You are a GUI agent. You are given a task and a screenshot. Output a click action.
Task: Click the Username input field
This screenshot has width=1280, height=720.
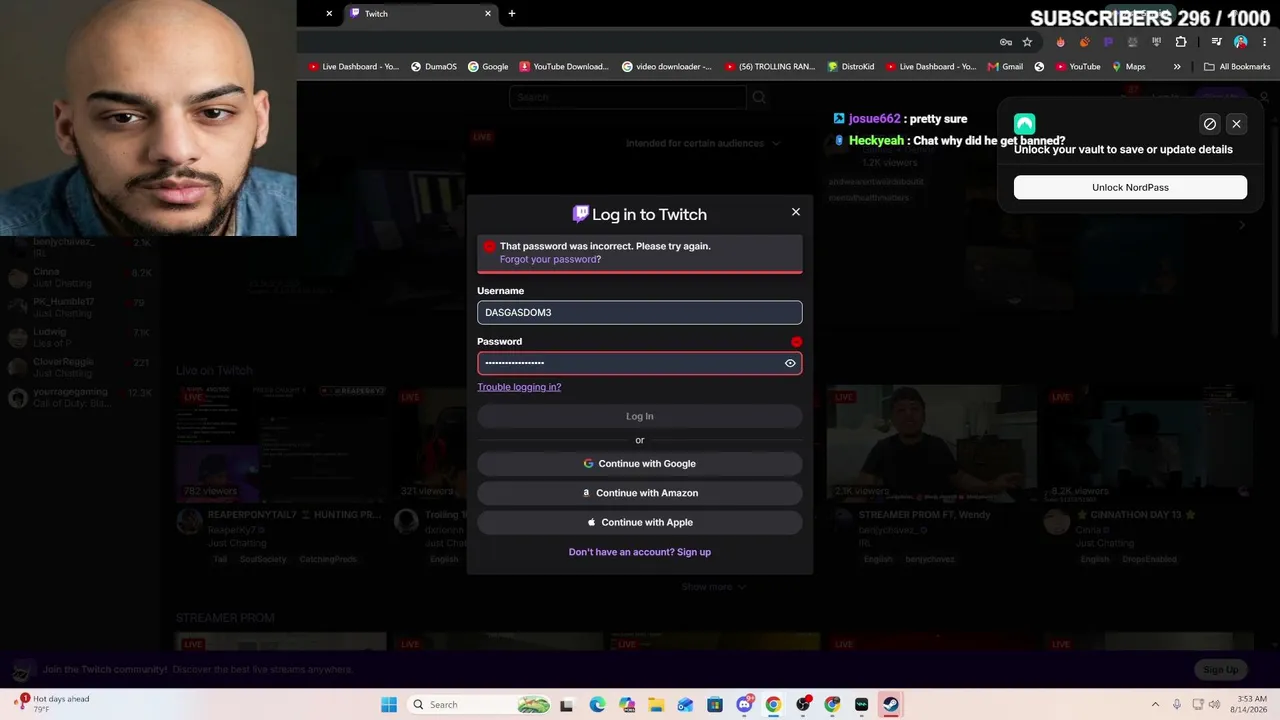tap(640, 313)
